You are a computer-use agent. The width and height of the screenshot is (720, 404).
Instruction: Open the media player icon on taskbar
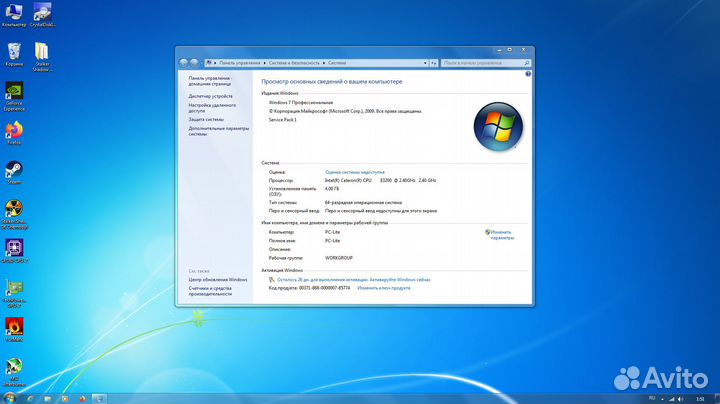click(65, 398)
